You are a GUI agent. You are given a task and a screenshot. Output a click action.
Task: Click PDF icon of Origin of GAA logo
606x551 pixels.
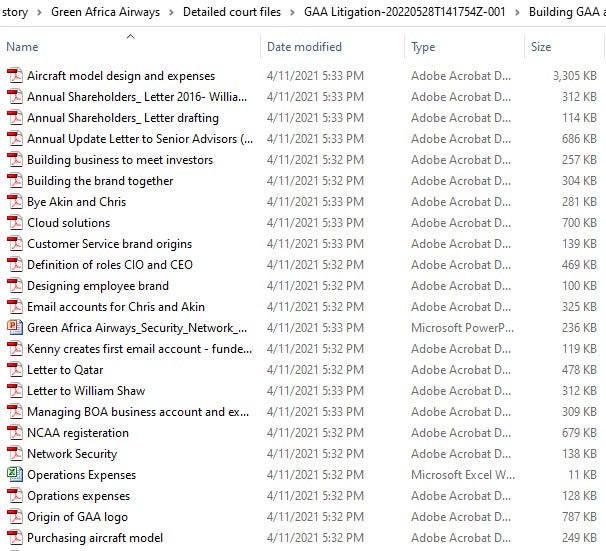click(x=15, y=517)
